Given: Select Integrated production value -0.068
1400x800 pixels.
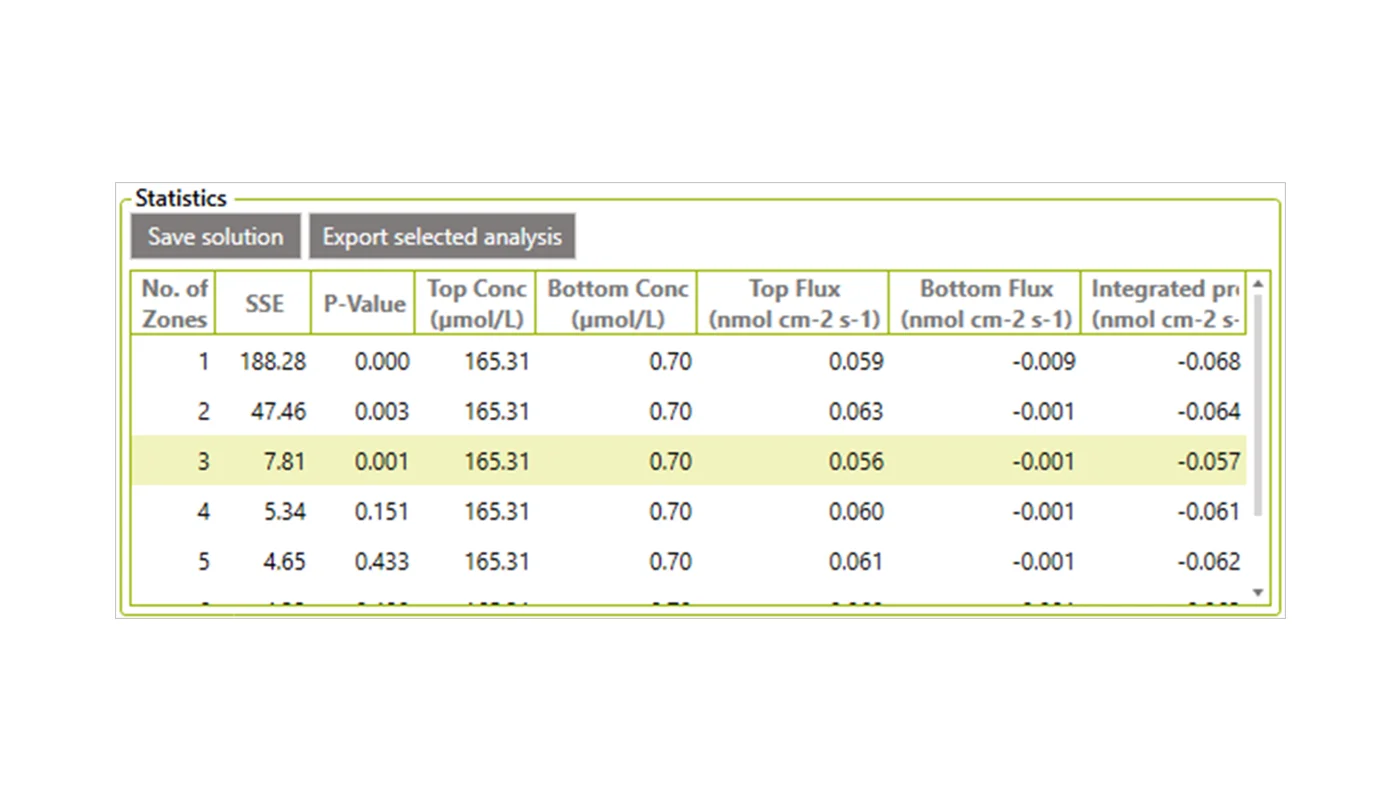Looking at the screenshot, I should pos(1209,362).
